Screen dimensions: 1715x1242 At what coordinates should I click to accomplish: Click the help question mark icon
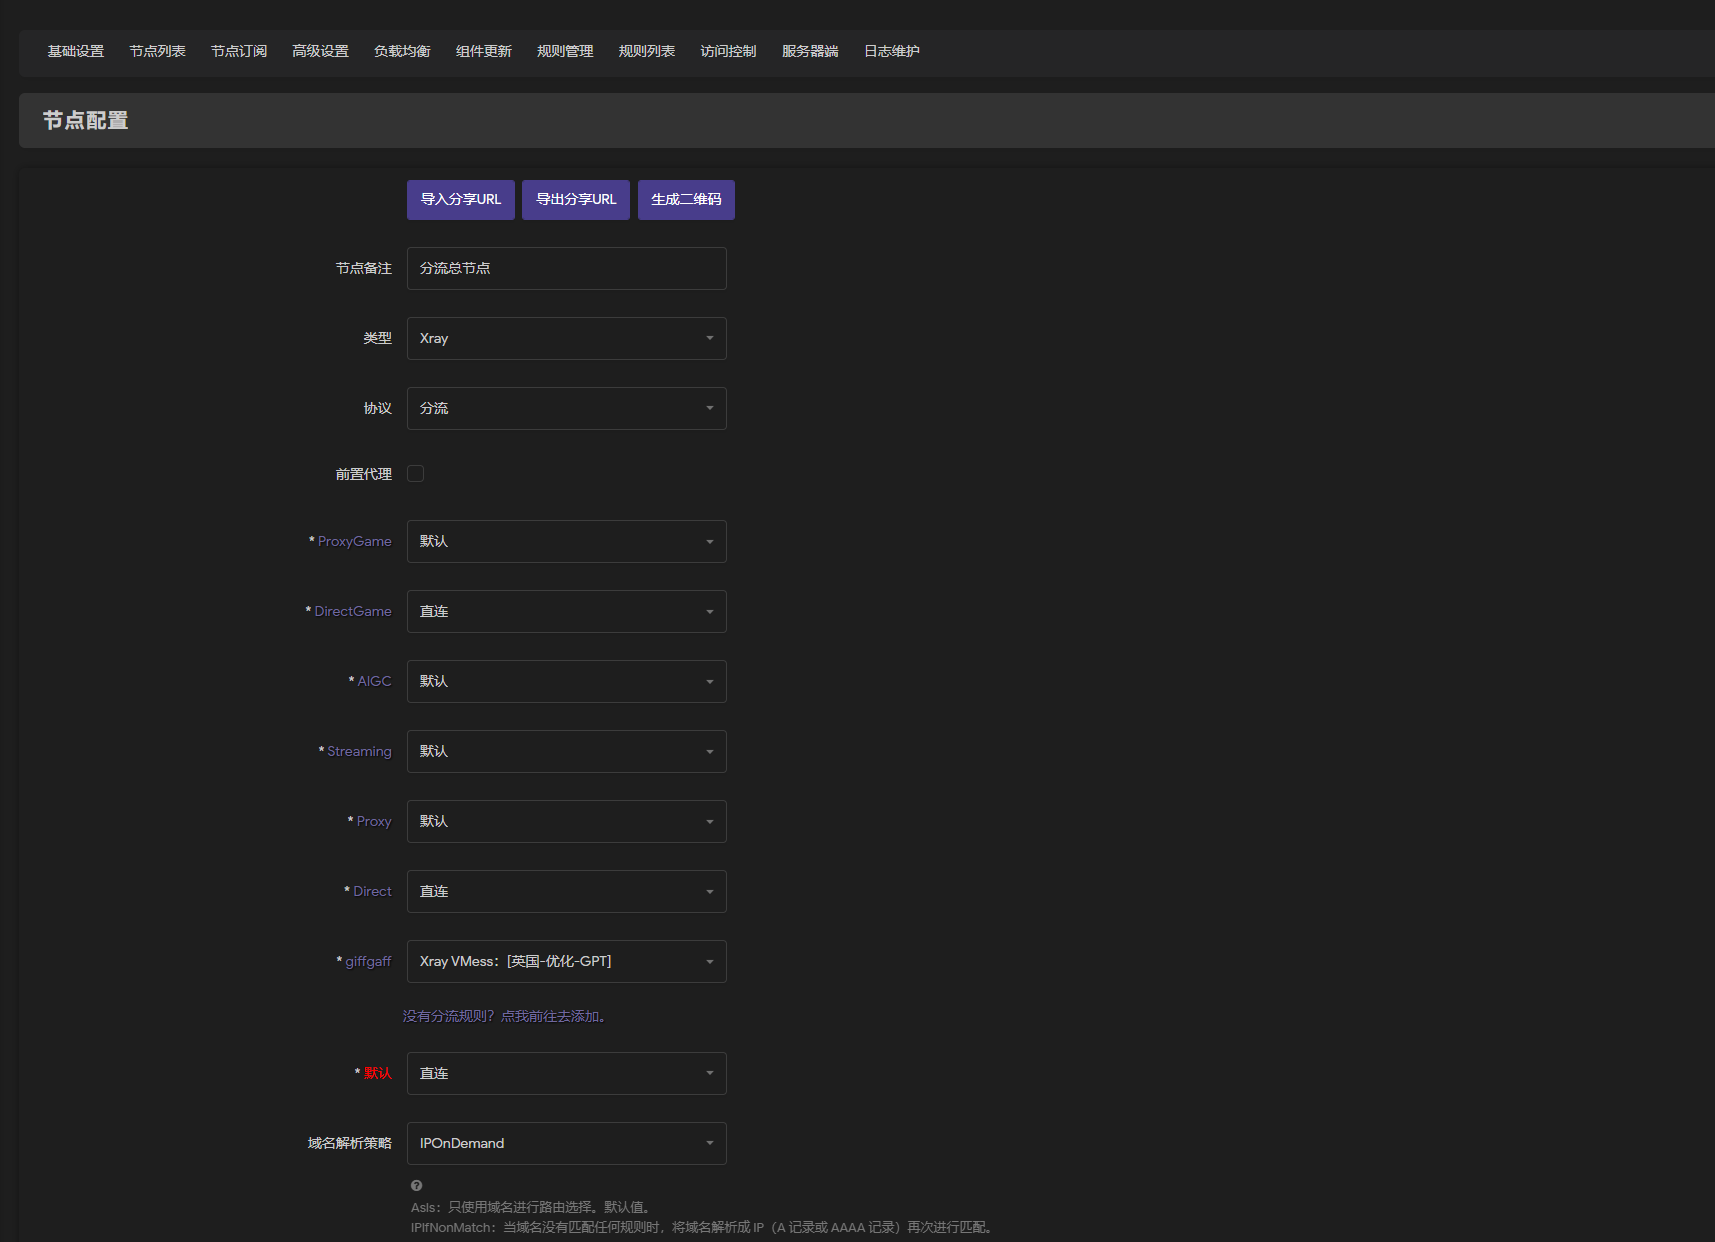(x=416, y=1186)
